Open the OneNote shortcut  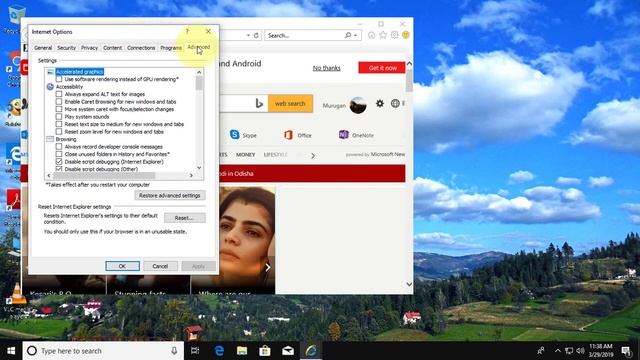click(x=356, y=135)
